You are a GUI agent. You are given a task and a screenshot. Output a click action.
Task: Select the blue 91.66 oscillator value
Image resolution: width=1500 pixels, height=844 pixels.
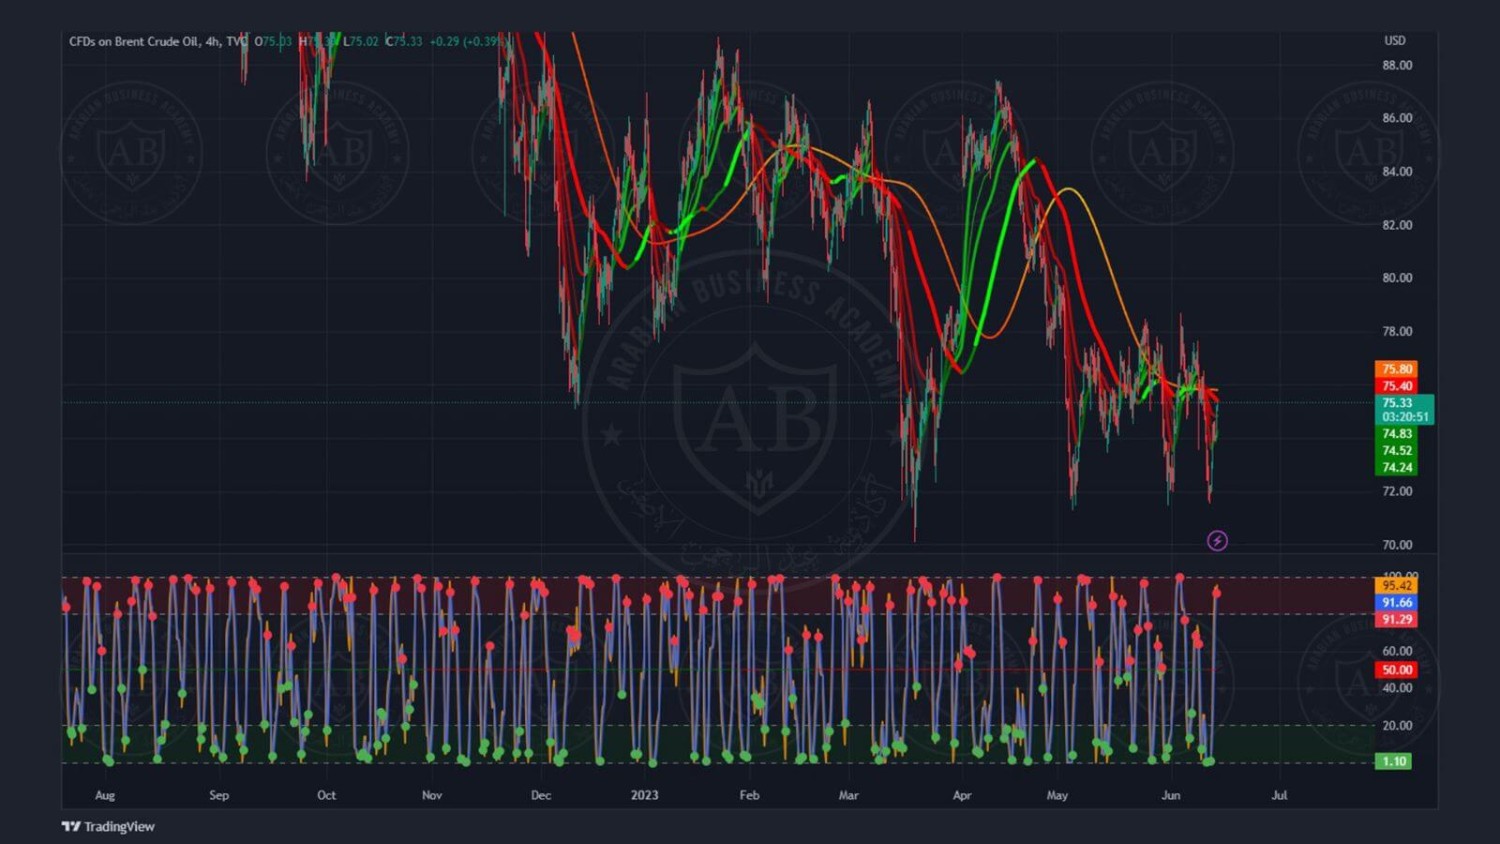(x=1396, y=603)
